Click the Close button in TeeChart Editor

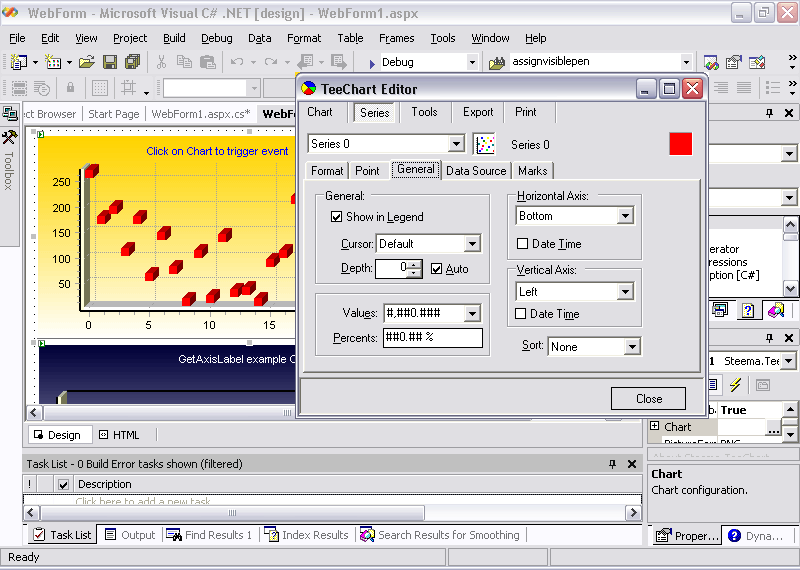coord(648,399)
